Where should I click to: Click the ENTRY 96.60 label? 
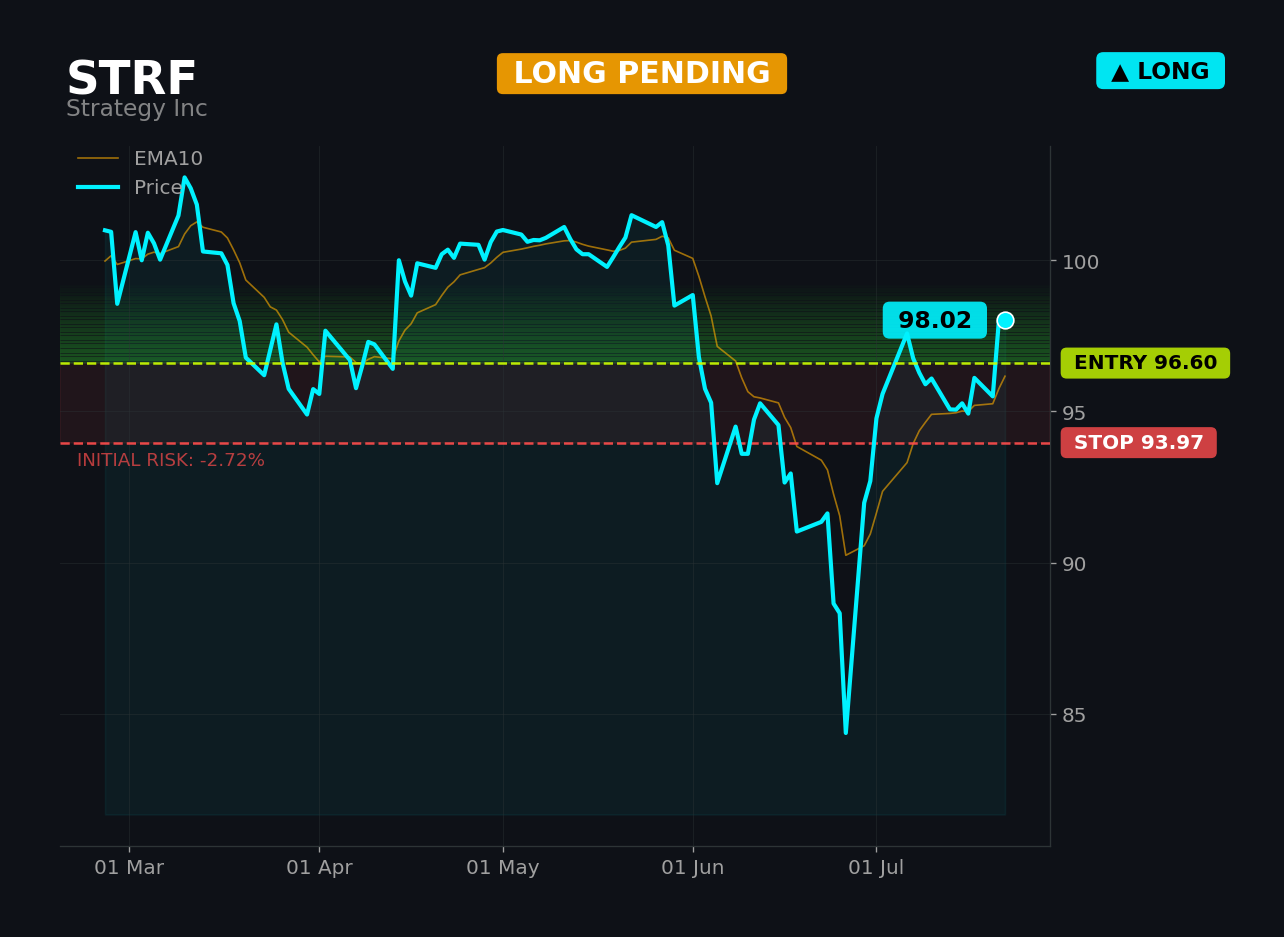point(1145,363)
